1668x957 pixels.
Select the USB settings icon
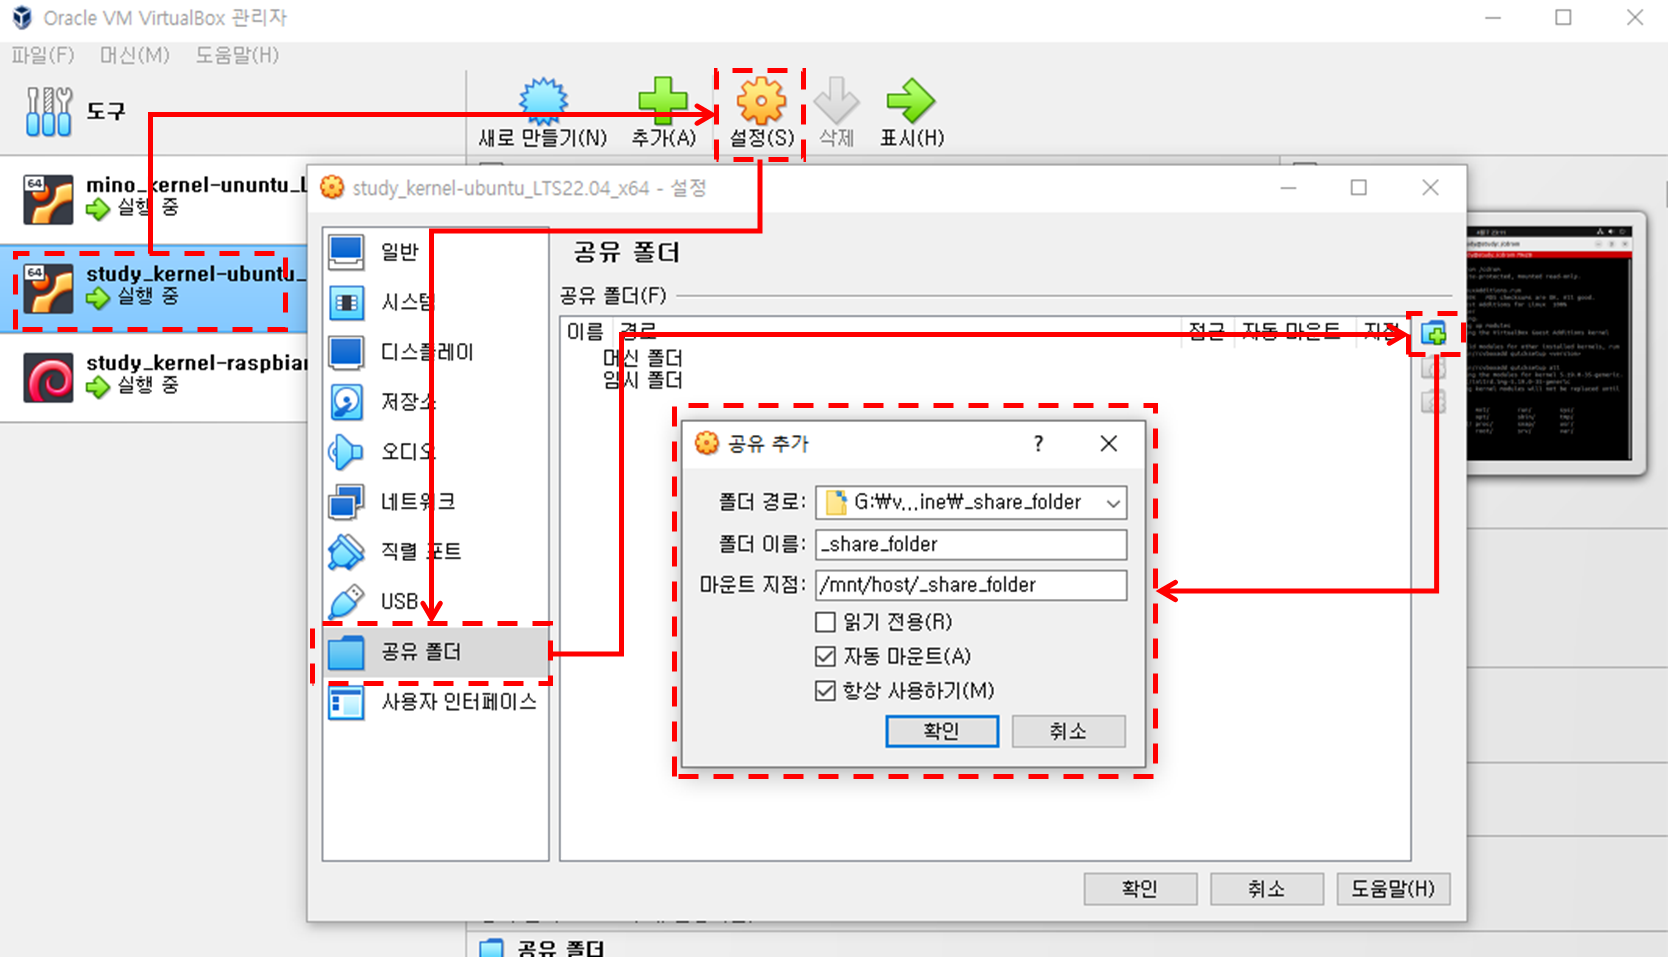345,601
